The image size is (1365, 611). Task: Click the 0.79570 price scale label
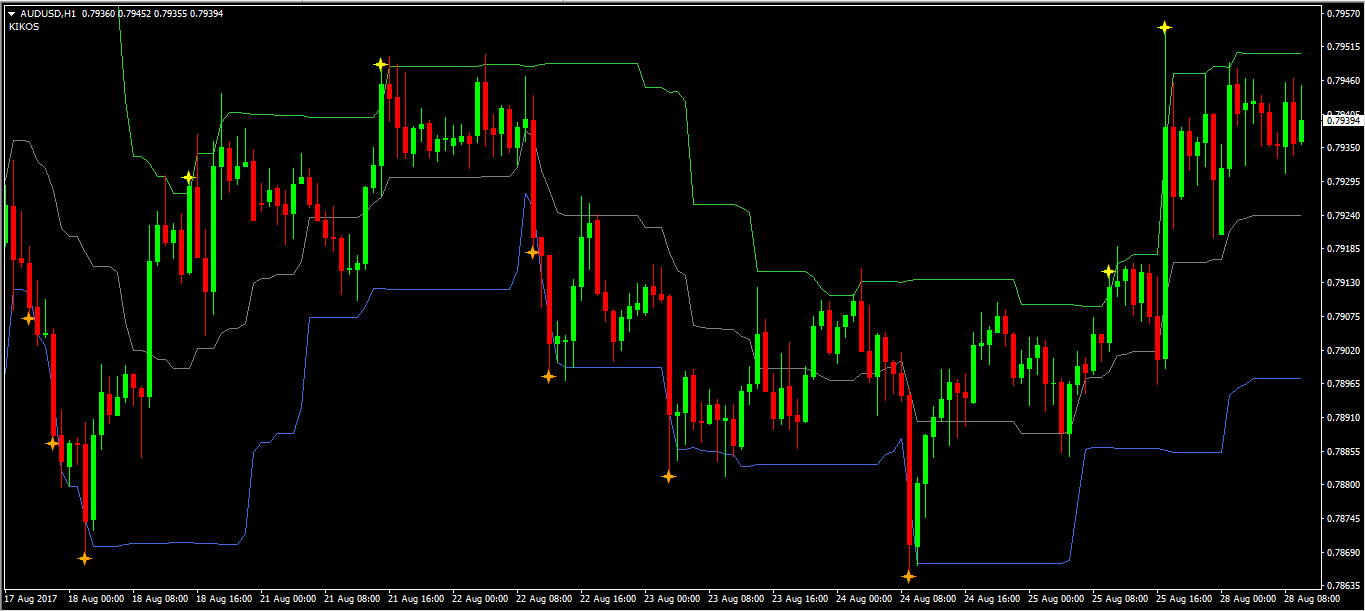point(1342,14)
